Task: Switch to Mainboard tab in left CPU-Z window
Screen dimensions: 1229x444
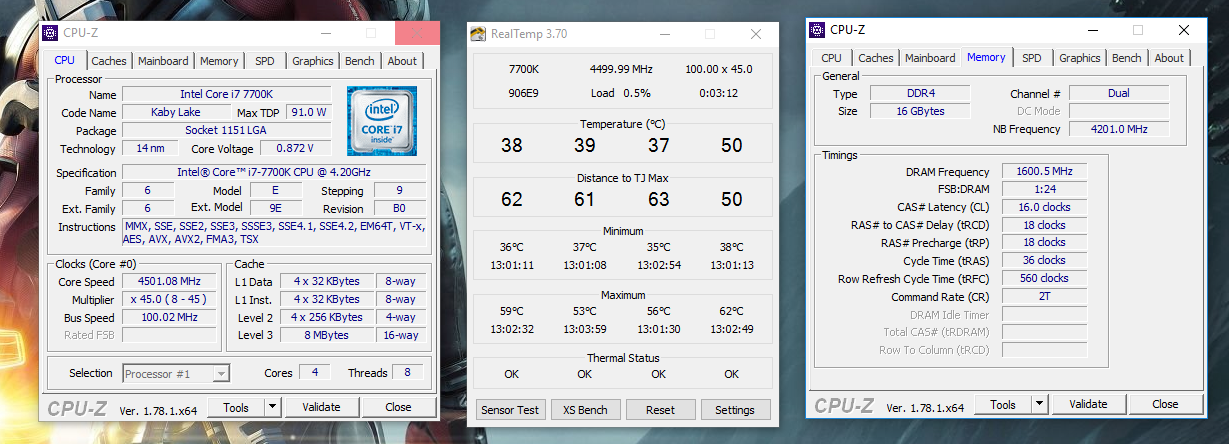Action: click(163, 61)
